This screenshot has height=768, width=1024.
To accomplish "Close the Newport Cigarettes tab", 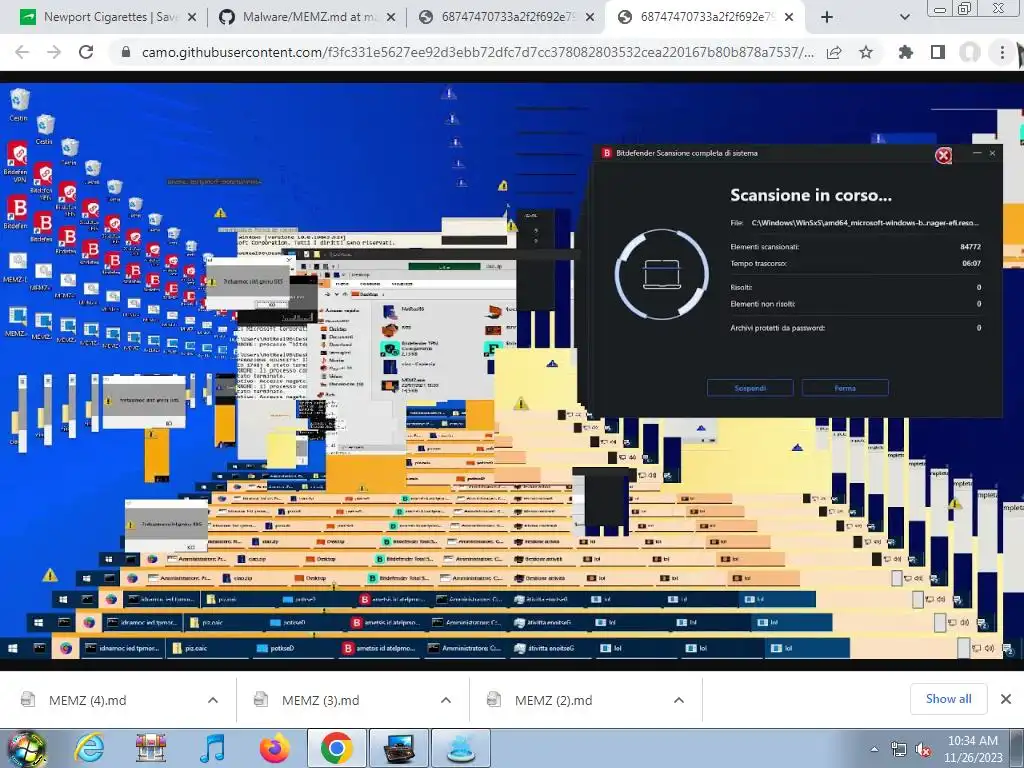I will [x=191, y=18].
